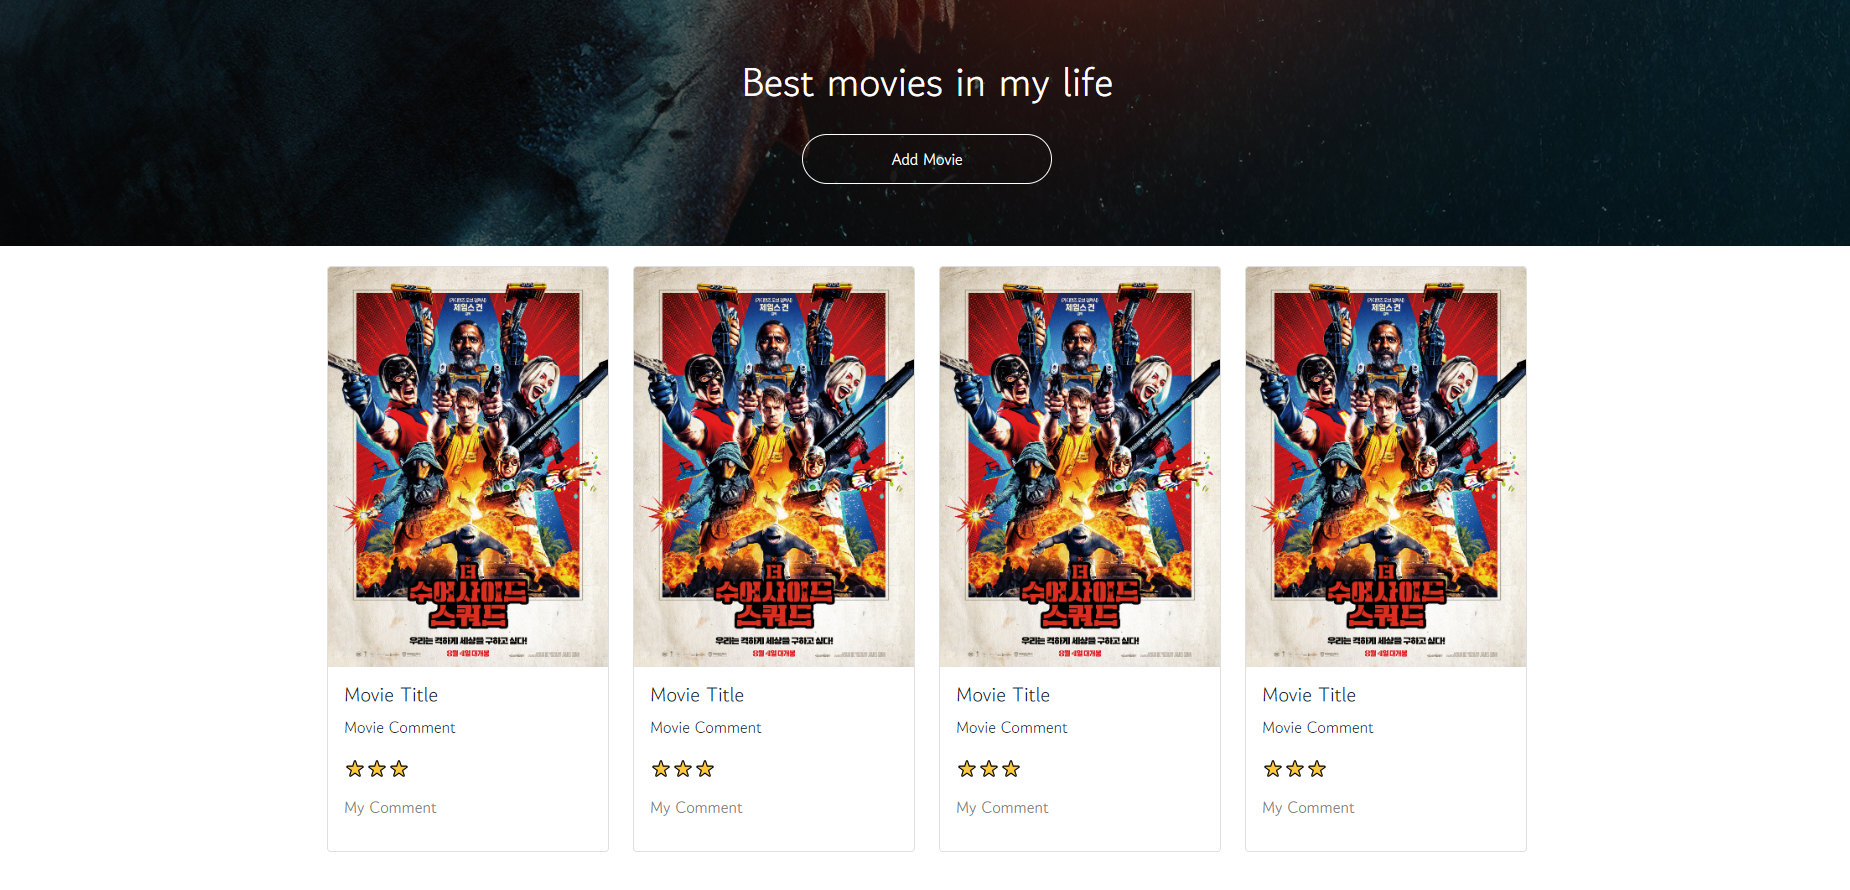The height and width of the screenshot is (890, 1850).
Task: Click "My Comment" in the second card
Action: click(x=696, y=808)
